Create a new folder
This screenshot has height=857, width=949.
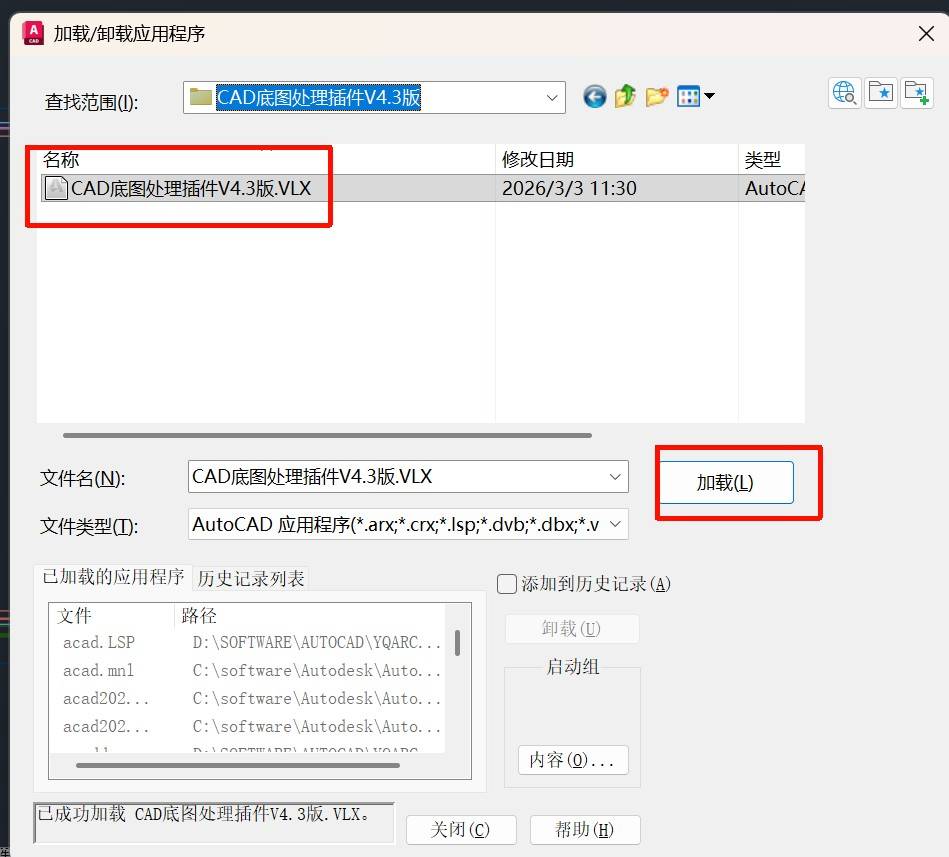click(x=656, y=97)
